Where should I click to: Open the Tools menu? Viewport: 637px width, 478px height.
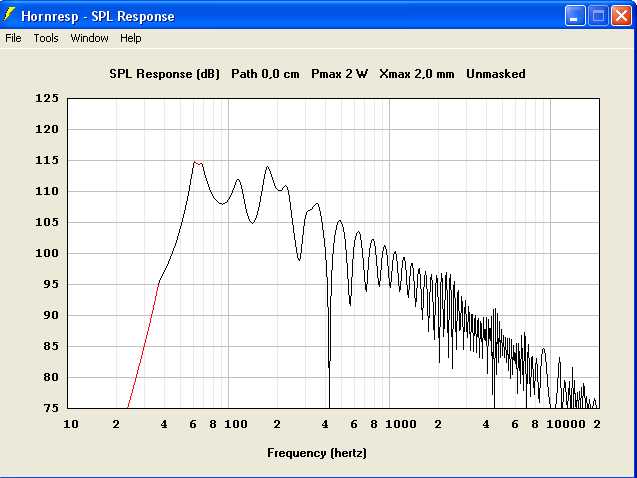click(x=46, y=38)
